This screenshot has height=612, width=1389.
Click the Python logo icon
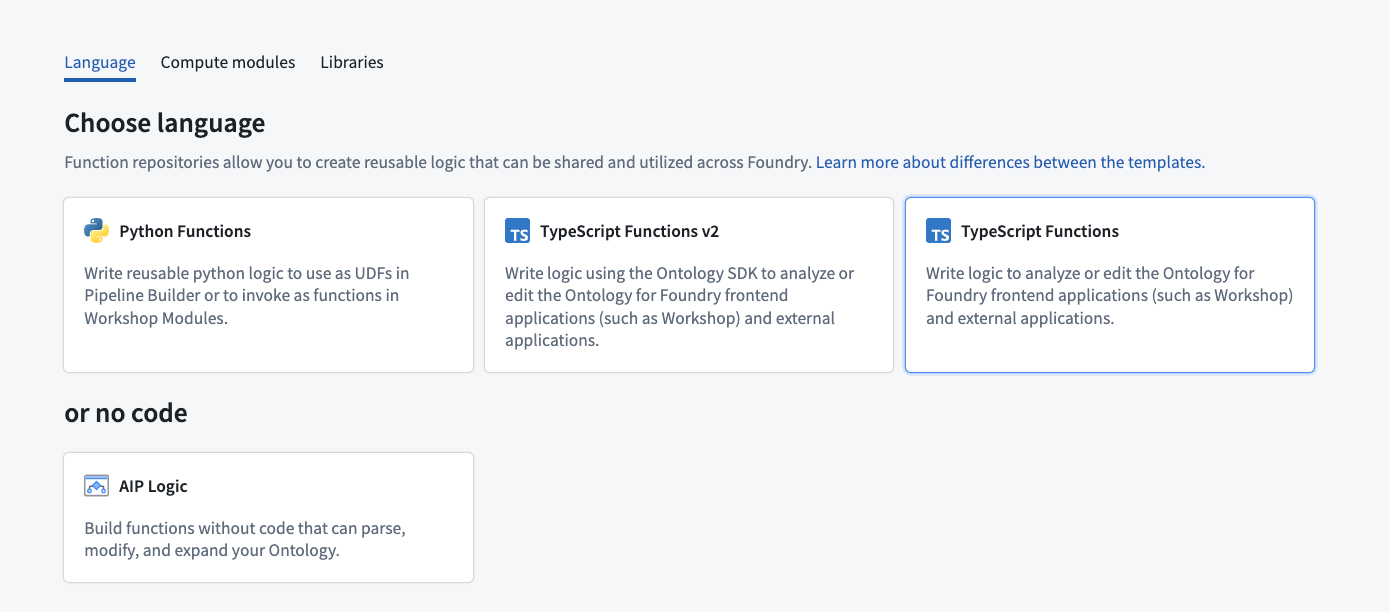96,231
